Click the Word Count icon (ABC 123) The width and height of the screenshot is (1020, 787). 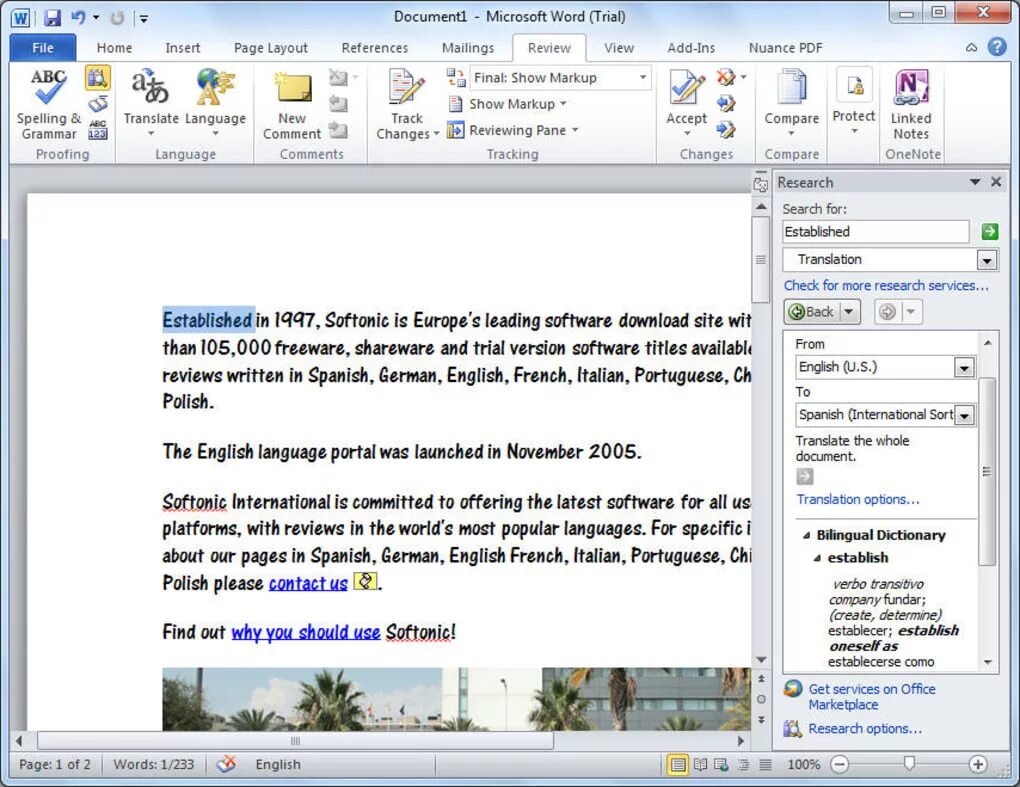click(98, 129)
